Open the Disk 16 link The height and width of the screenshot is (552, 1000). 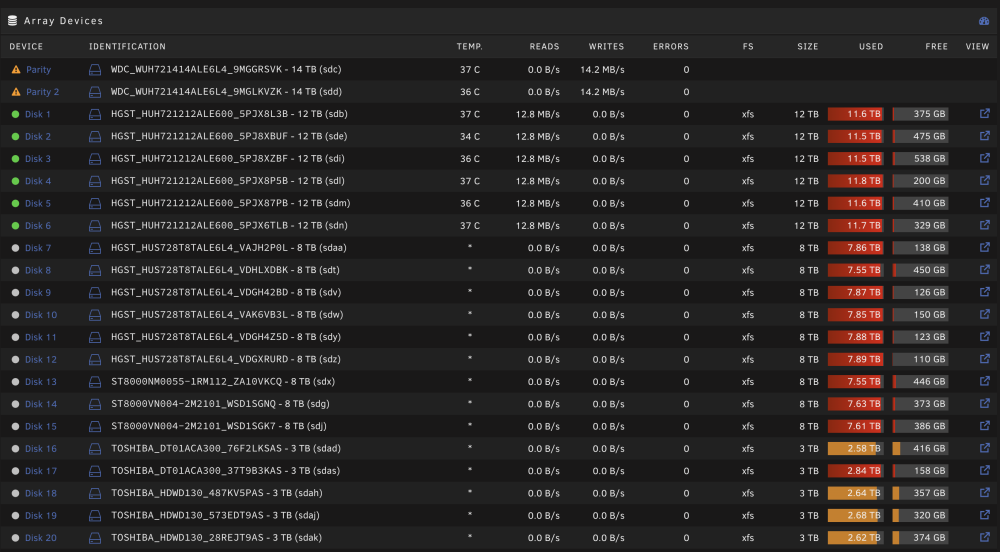pos(41,449)
